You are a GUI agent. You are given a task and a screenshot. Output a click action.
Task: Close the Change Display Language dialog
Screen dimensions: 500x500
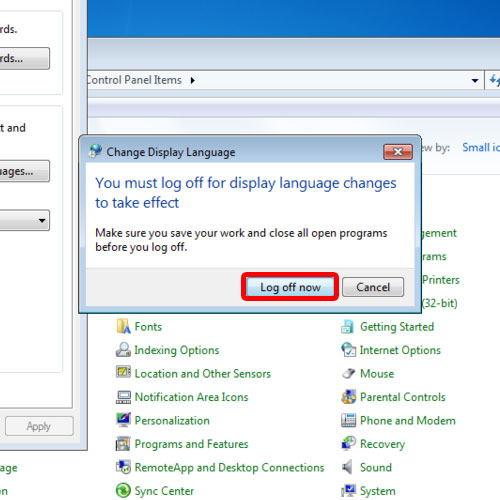click(x=398, y=152)
